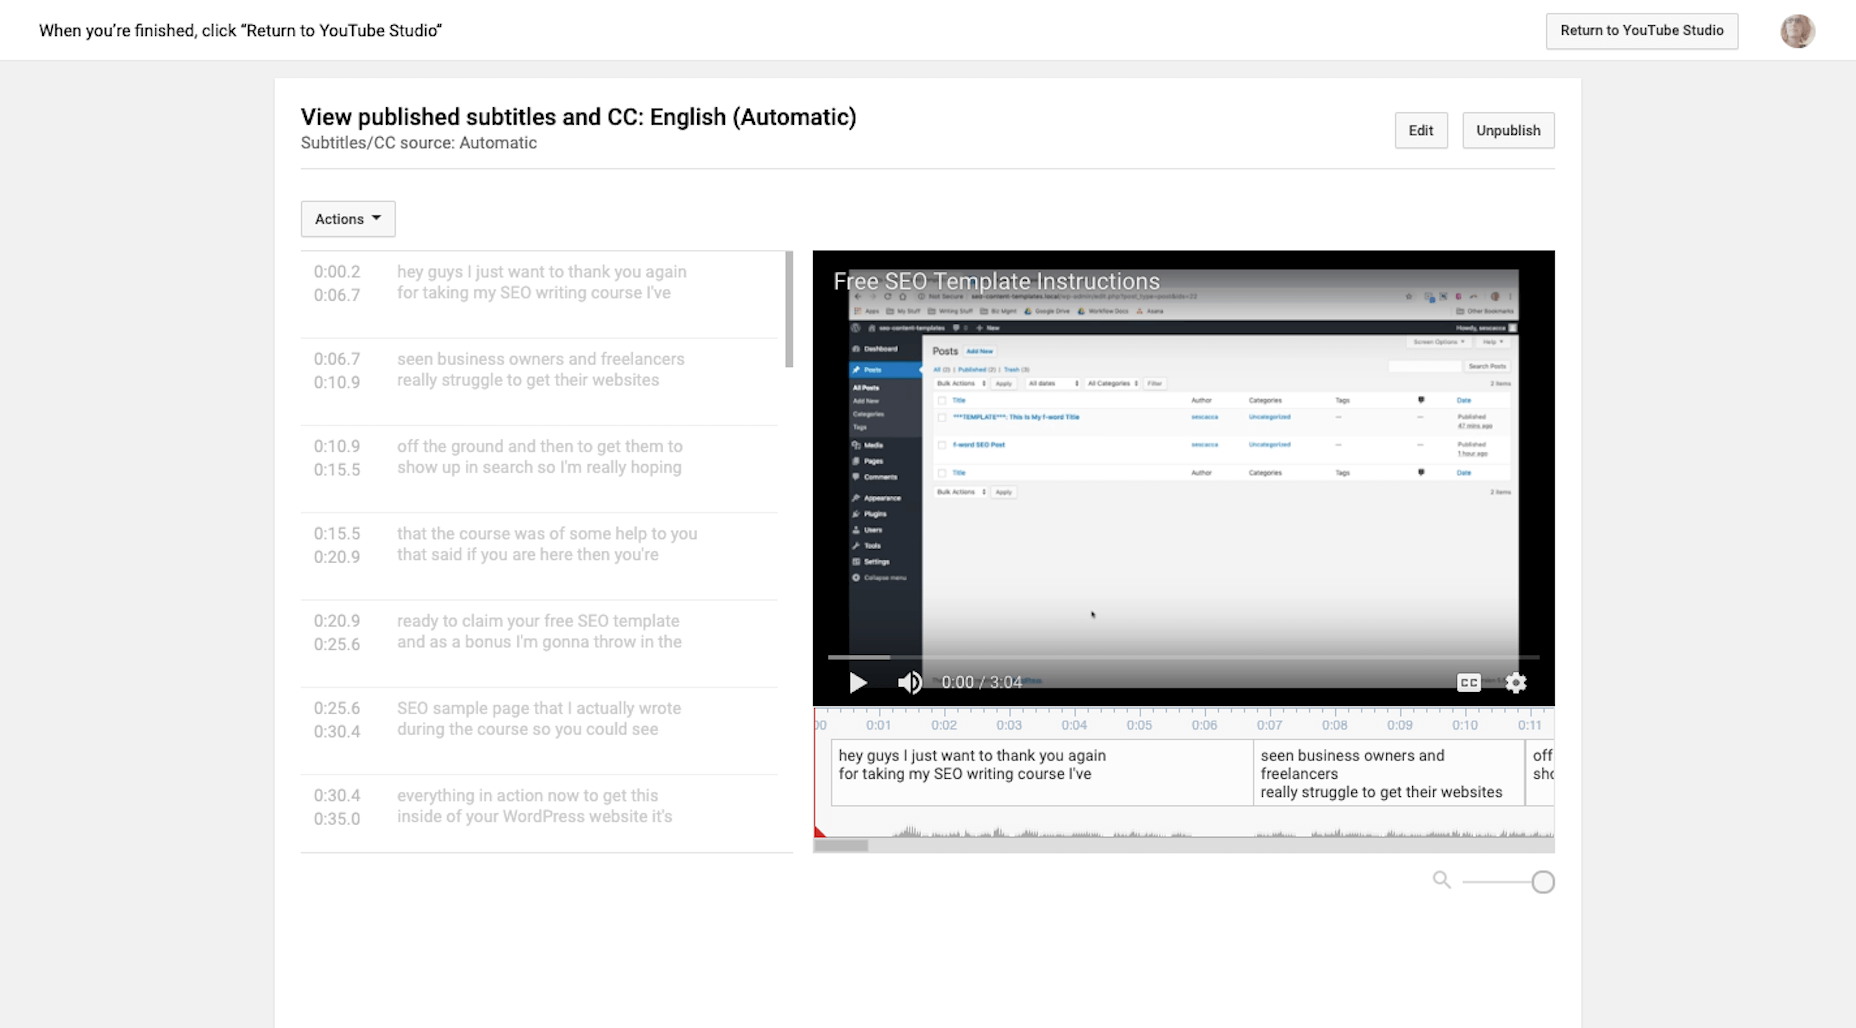Image resolution: width=1856 pixels, height=1028 pixels.
Task: Select caption 'that the course was of some help'
Action: point(540,556)
